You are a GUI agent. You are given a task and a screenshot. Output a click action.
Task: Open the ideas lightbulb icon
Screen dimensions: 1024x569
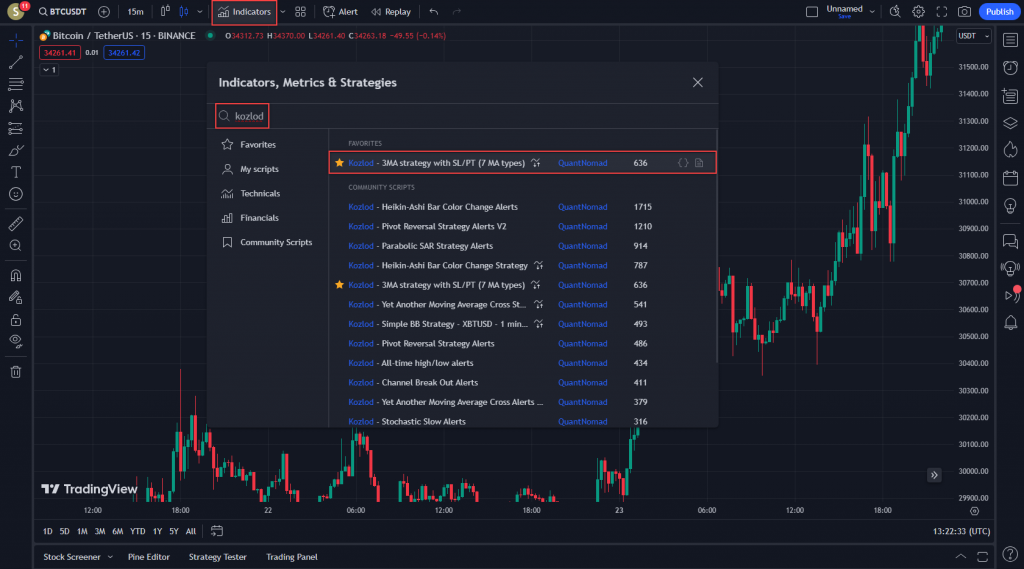pos(1010,206)
